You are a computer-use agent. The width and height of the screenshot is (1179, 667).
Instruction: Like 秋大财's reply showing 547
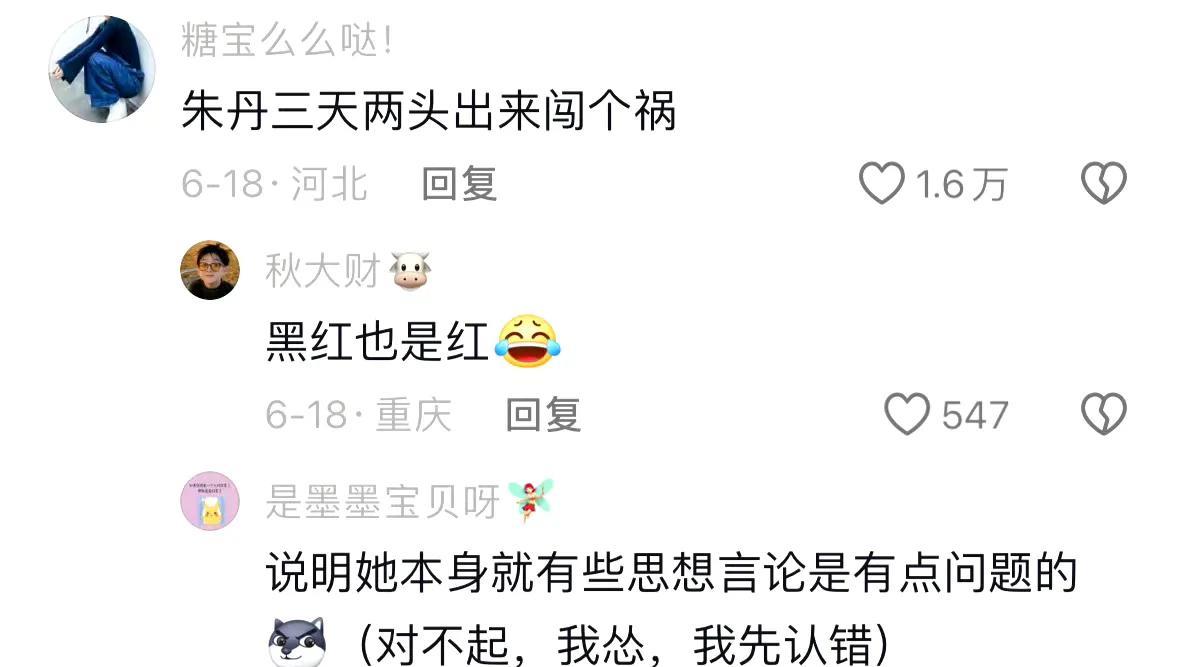(x=906, y=414)
